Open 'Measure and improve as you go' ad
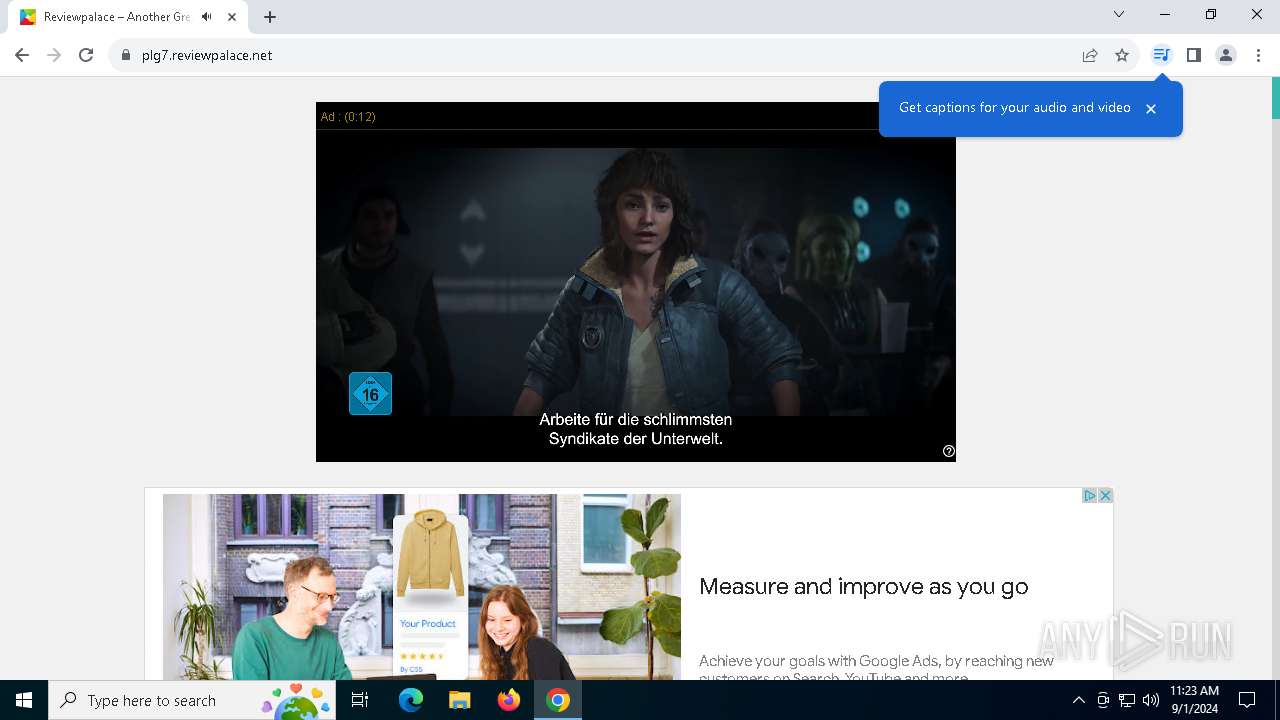 864,587
